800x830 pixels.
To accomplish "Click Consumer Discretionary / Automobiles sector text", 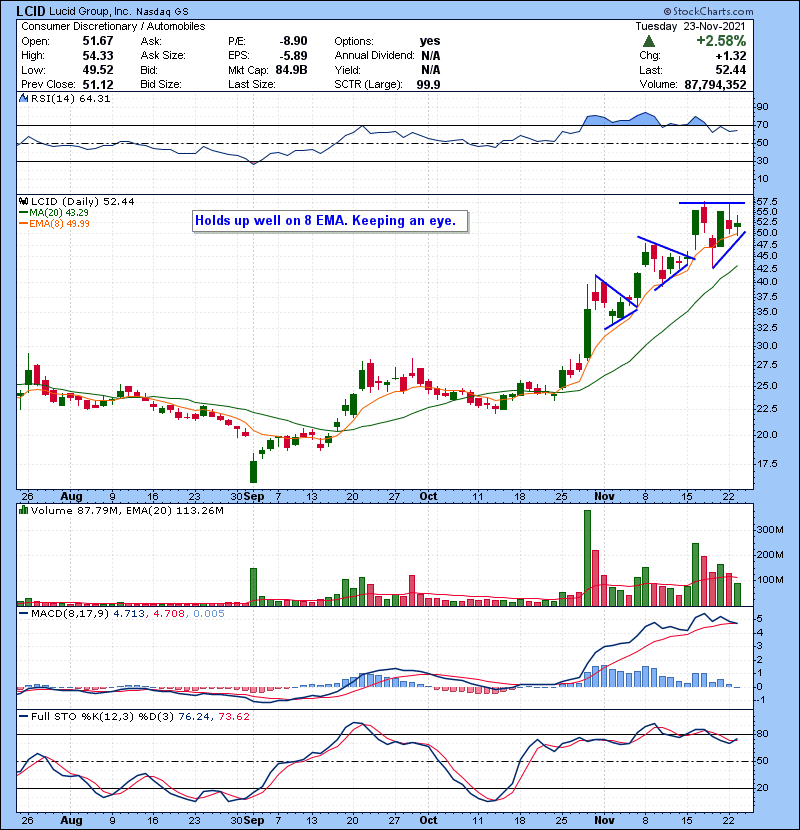I will 113,26.
